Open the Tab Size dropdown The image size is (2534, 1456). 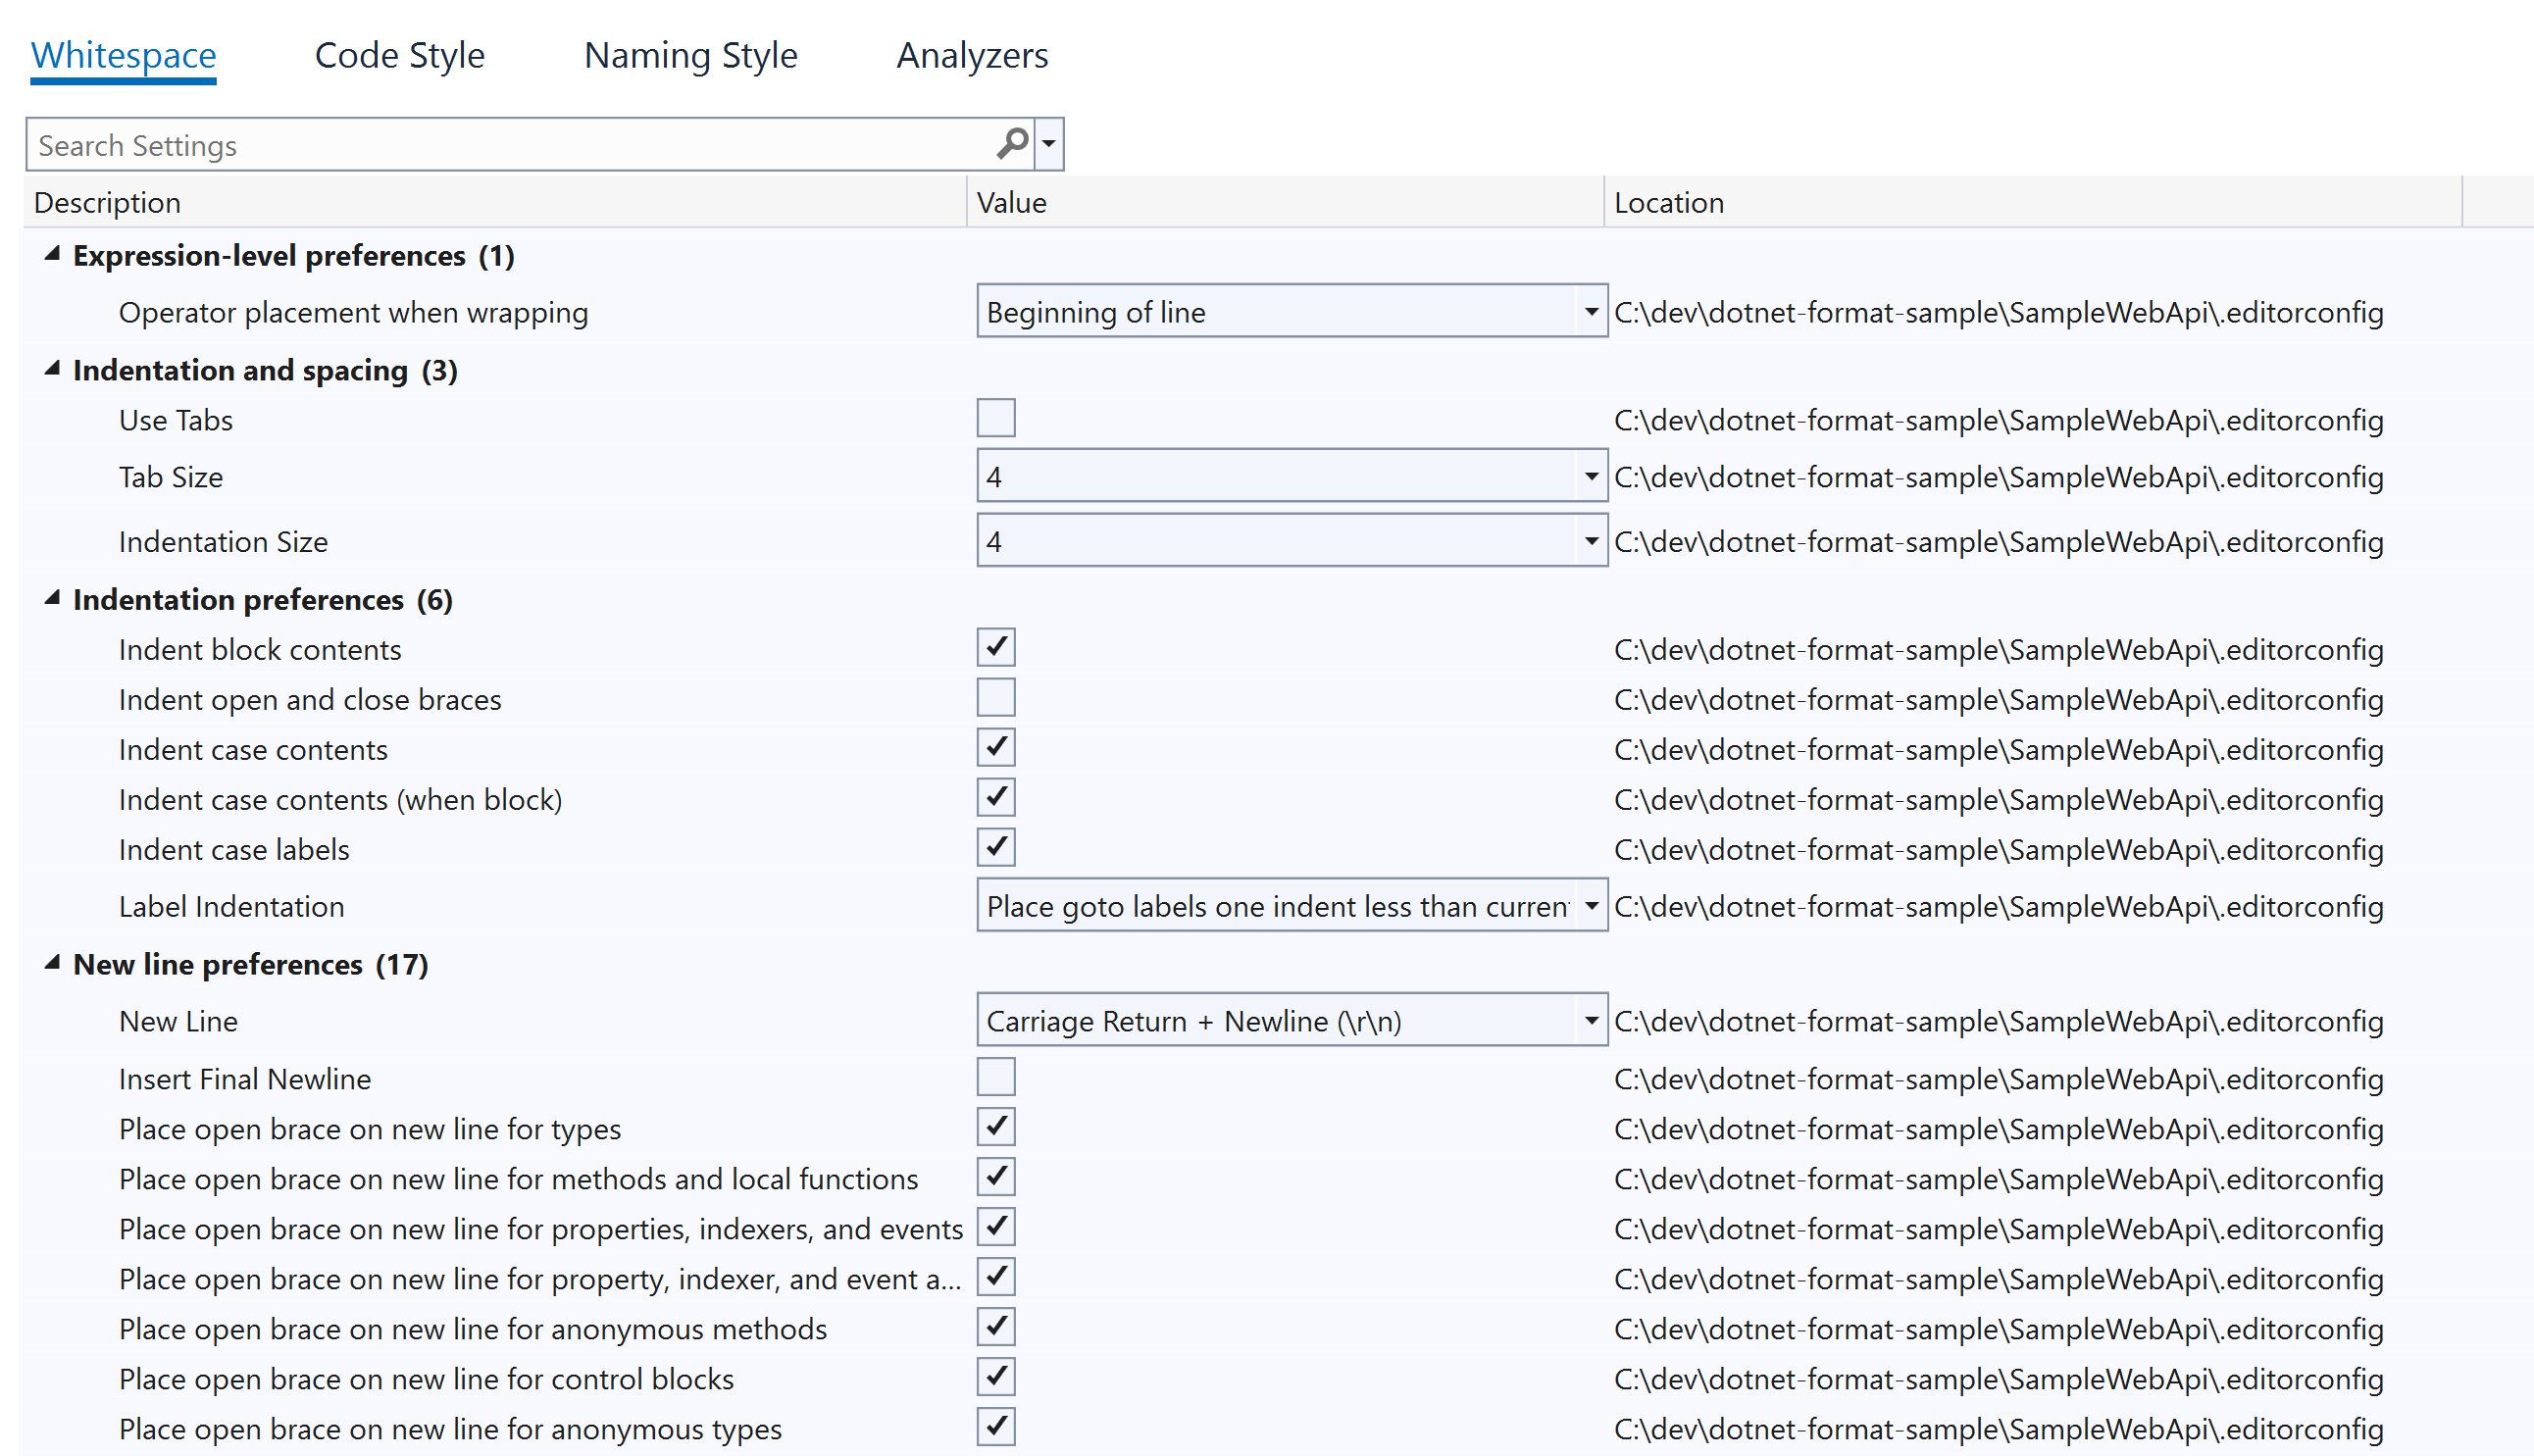pyautogui.click(x=1590, y=476)
